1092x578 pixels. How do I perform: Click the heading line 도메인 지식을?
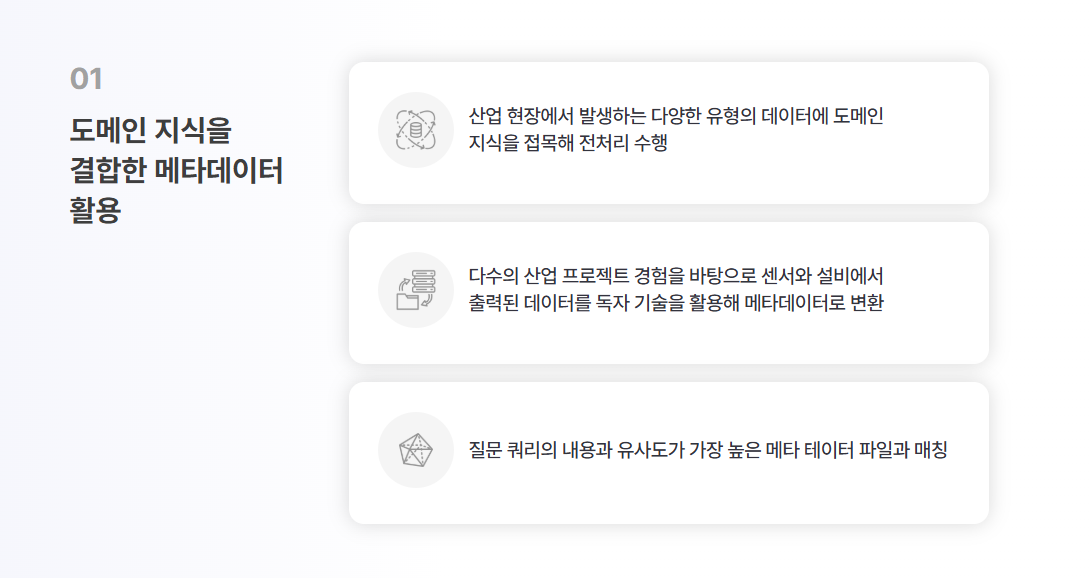click(150, 130)
